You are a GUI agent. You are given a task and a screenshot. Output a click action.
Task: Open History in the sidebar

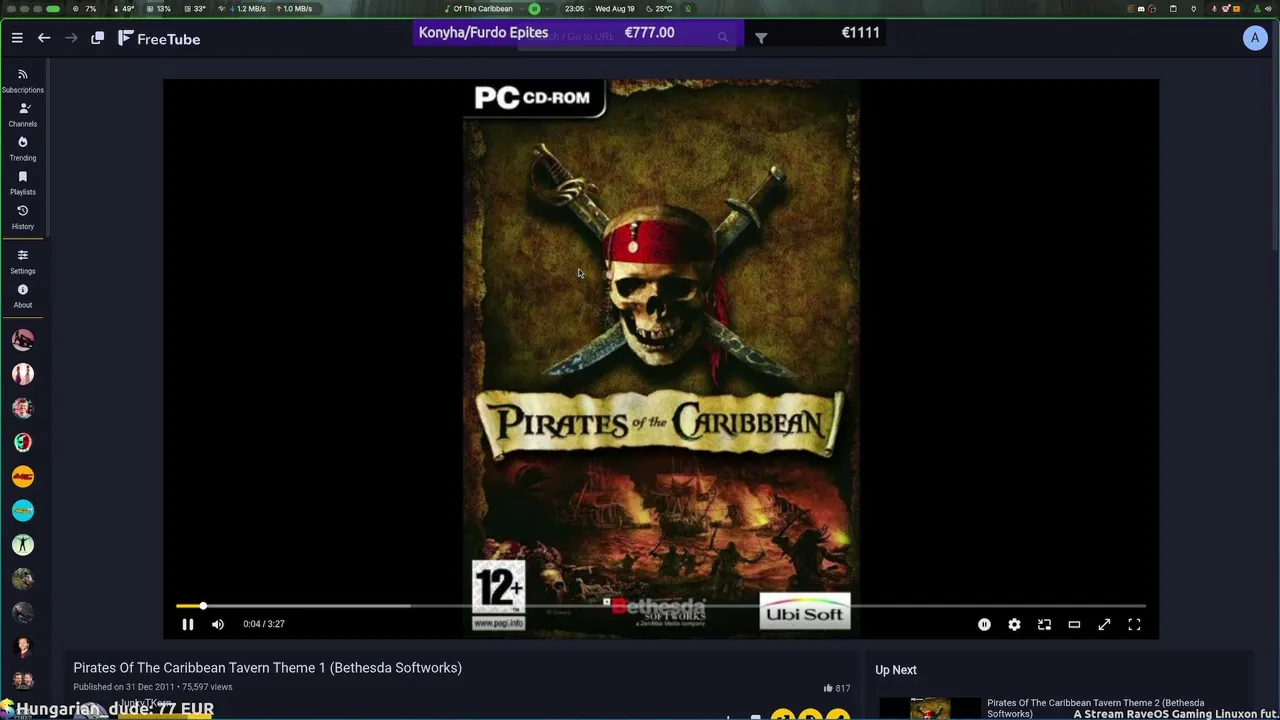coord(23,217)
